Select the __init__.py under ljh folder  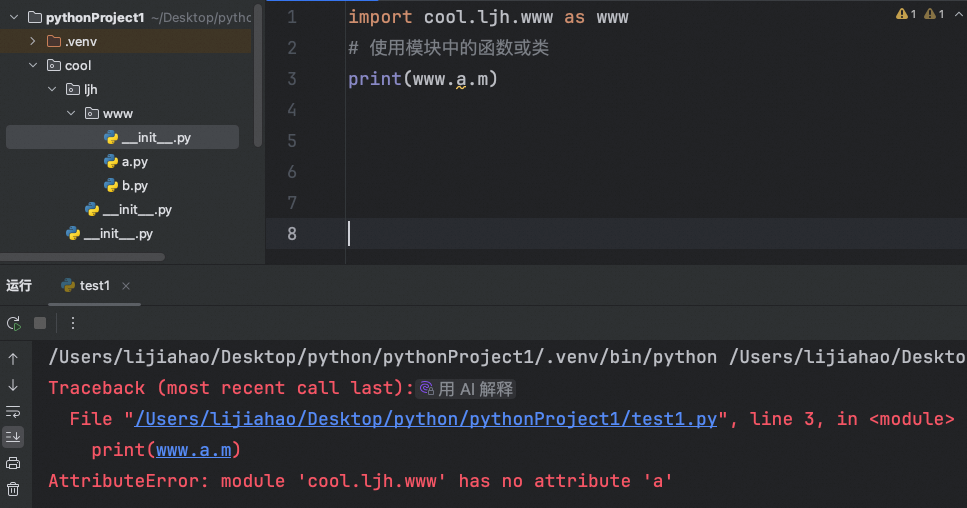pos(137,210)
